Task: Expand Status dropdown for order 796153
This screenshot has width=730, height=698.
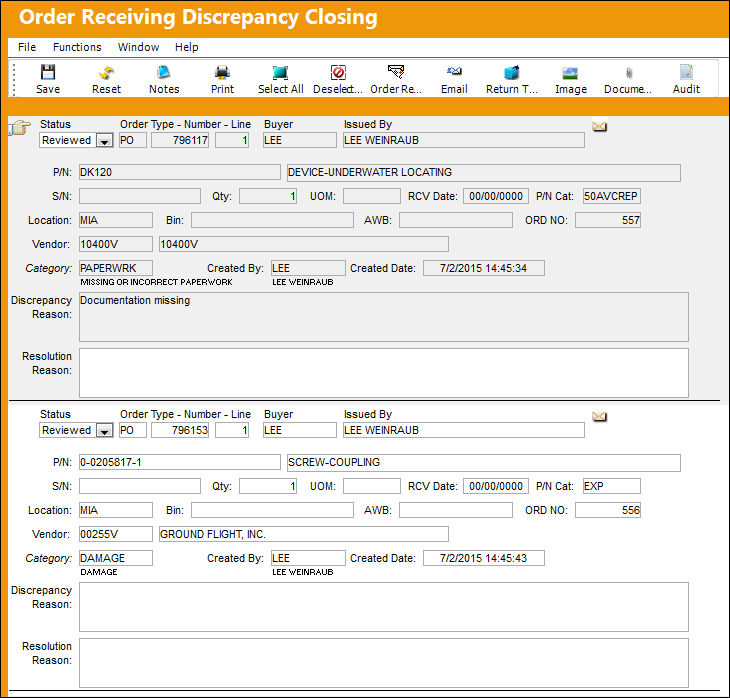Action: click(x=104, y=431)
